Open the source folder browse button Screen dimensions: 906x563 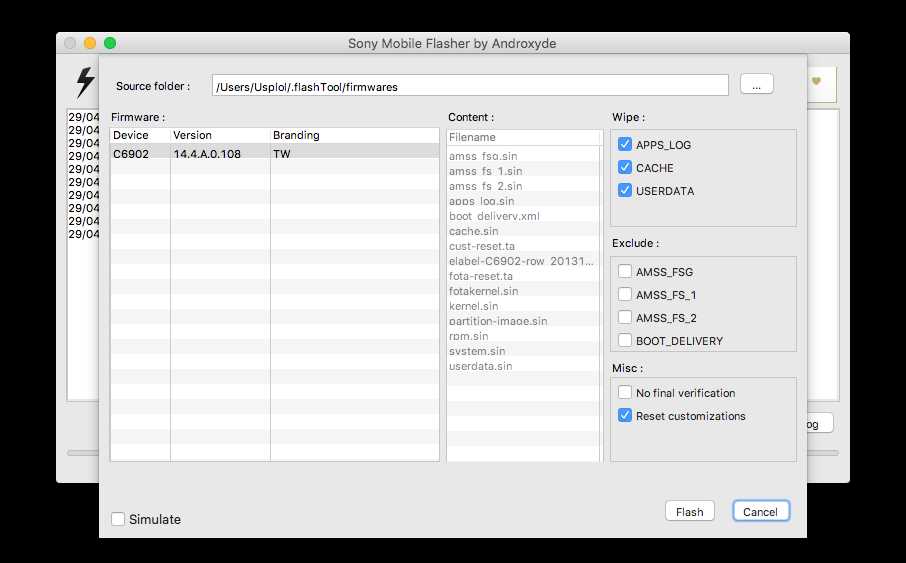[756, 84]
